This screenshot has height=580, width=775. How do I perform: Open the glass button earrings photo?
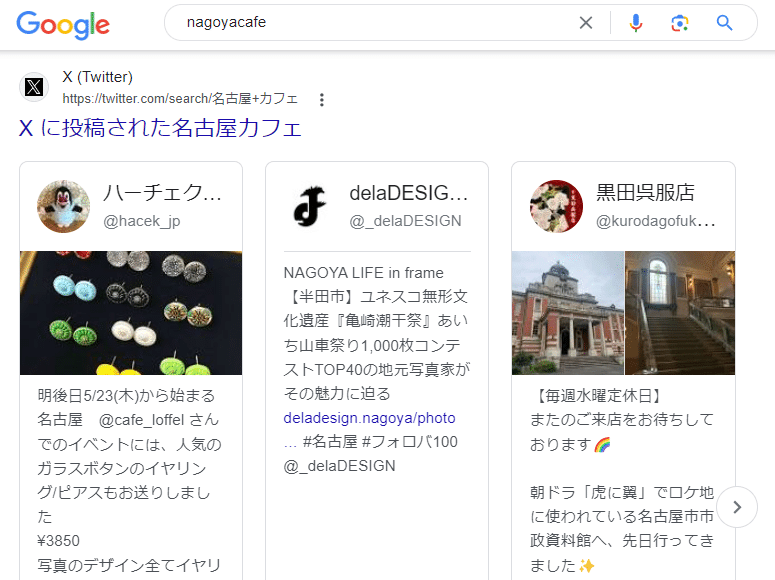point(131,313)
